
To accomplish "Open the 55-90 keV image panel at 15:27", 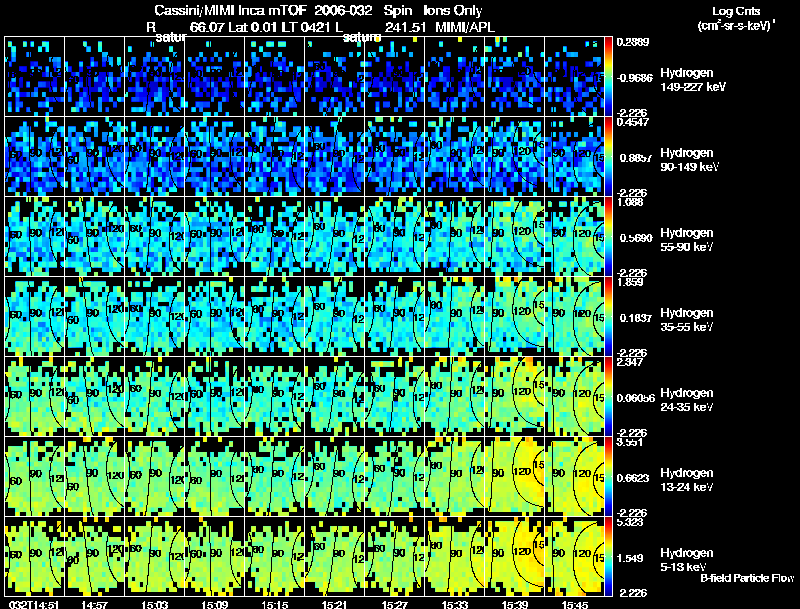I will coord(395,237).
